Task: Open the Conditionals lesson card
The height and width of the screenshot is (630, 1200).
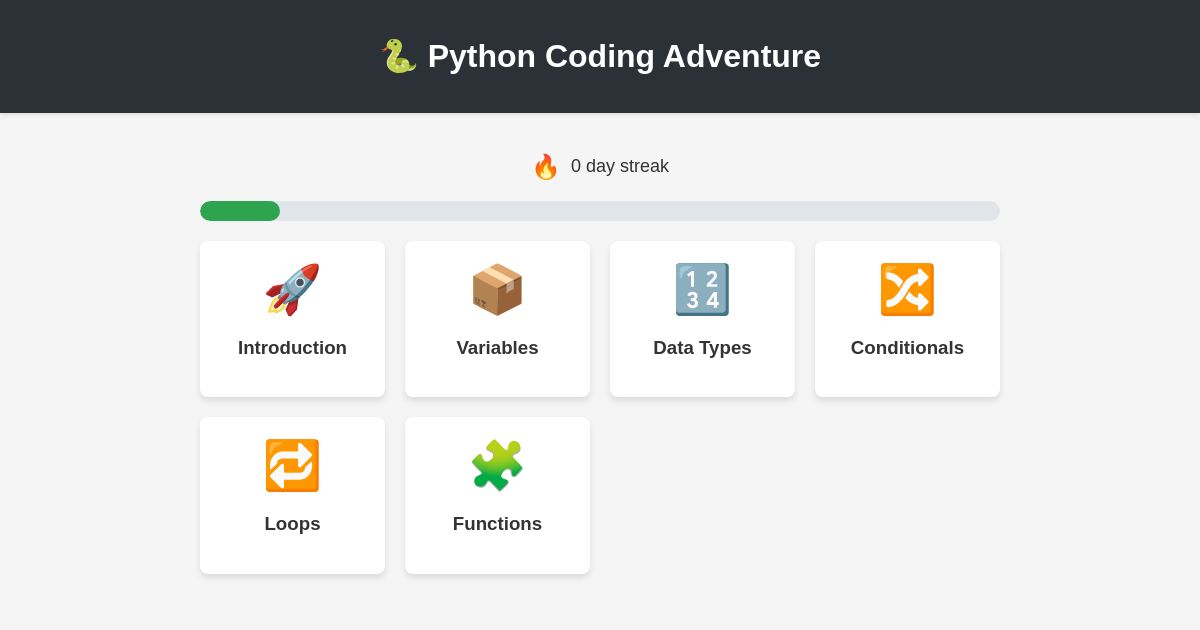Action: pos(907,318)
